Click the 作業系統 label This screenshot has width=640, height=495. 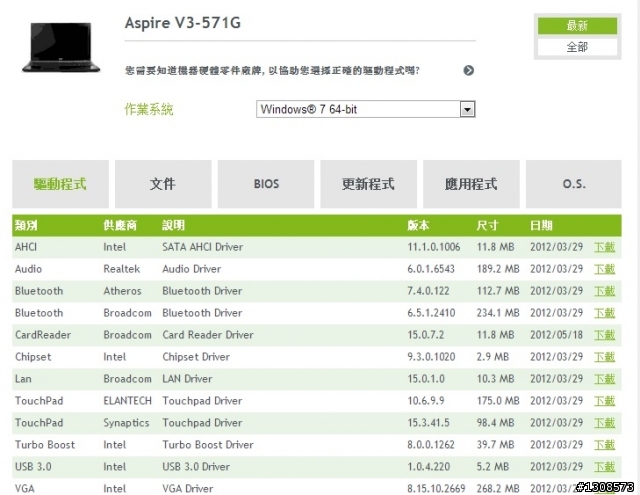tap(149, 109)
